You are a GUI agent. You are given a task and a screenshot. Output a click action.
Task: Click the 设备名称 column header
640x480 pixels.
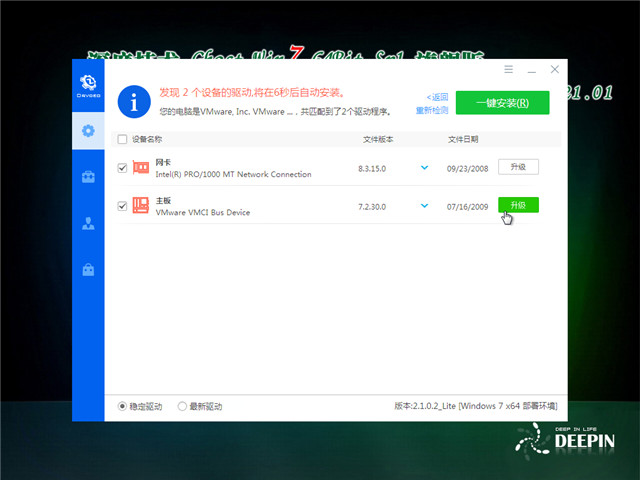tap(147, 139)
